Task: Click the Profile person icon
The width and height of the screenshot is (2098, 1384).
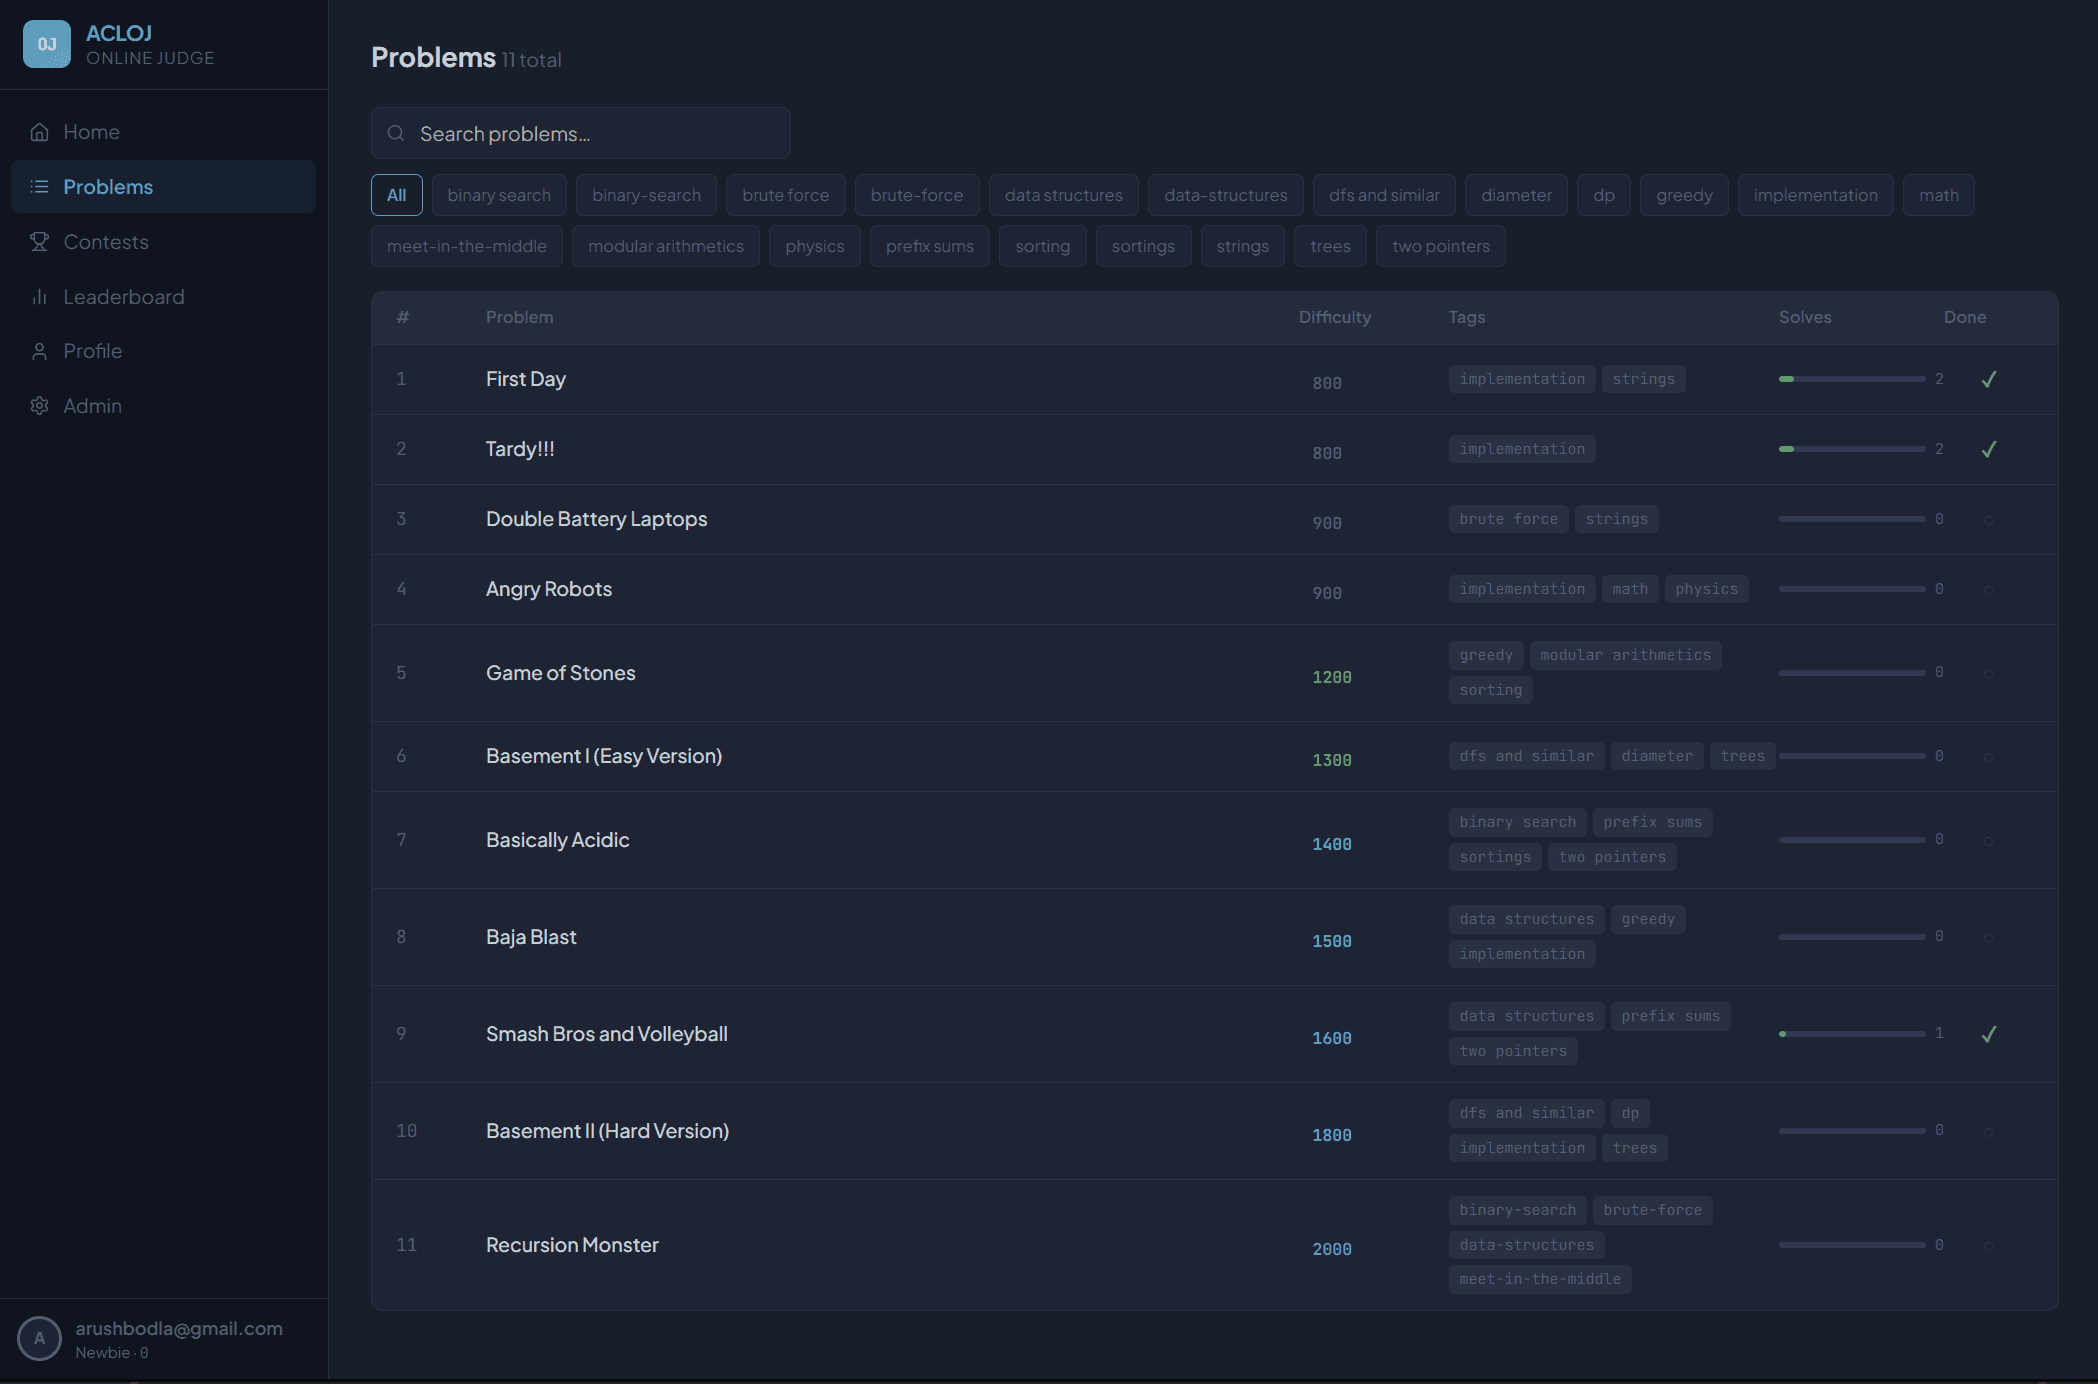Action: (x=40, y=351)
